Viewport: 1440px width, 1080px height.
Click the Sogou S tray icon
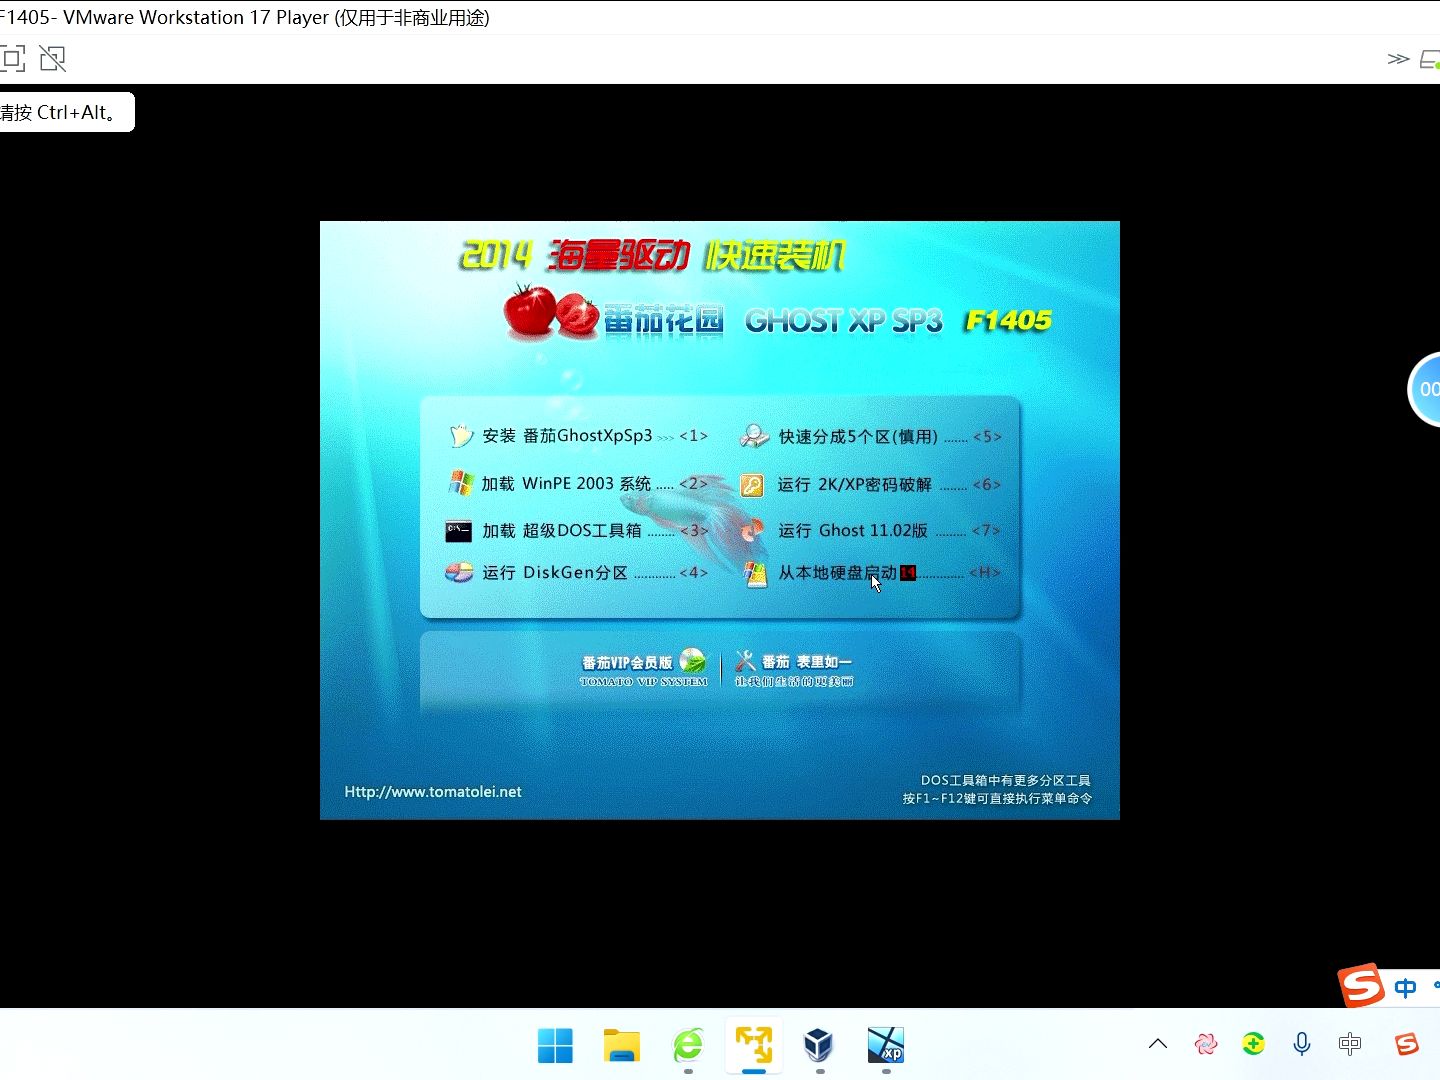(x=1407, y=1044)
